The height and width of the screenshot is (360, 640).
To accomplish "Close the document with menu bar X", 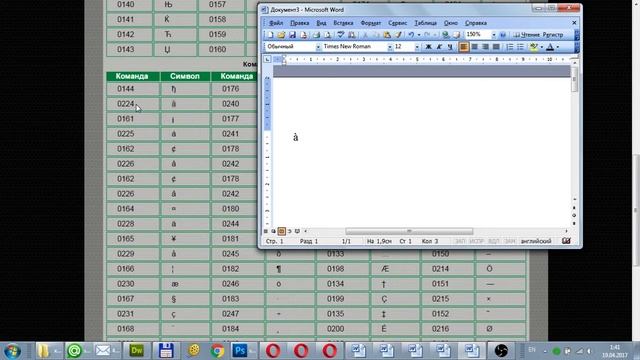I will click(574, 23).
